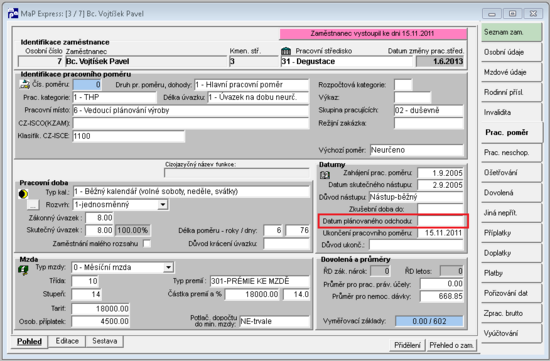Expand the Rozvrh 1-jednosměnný dropdown

click(162, 205)
